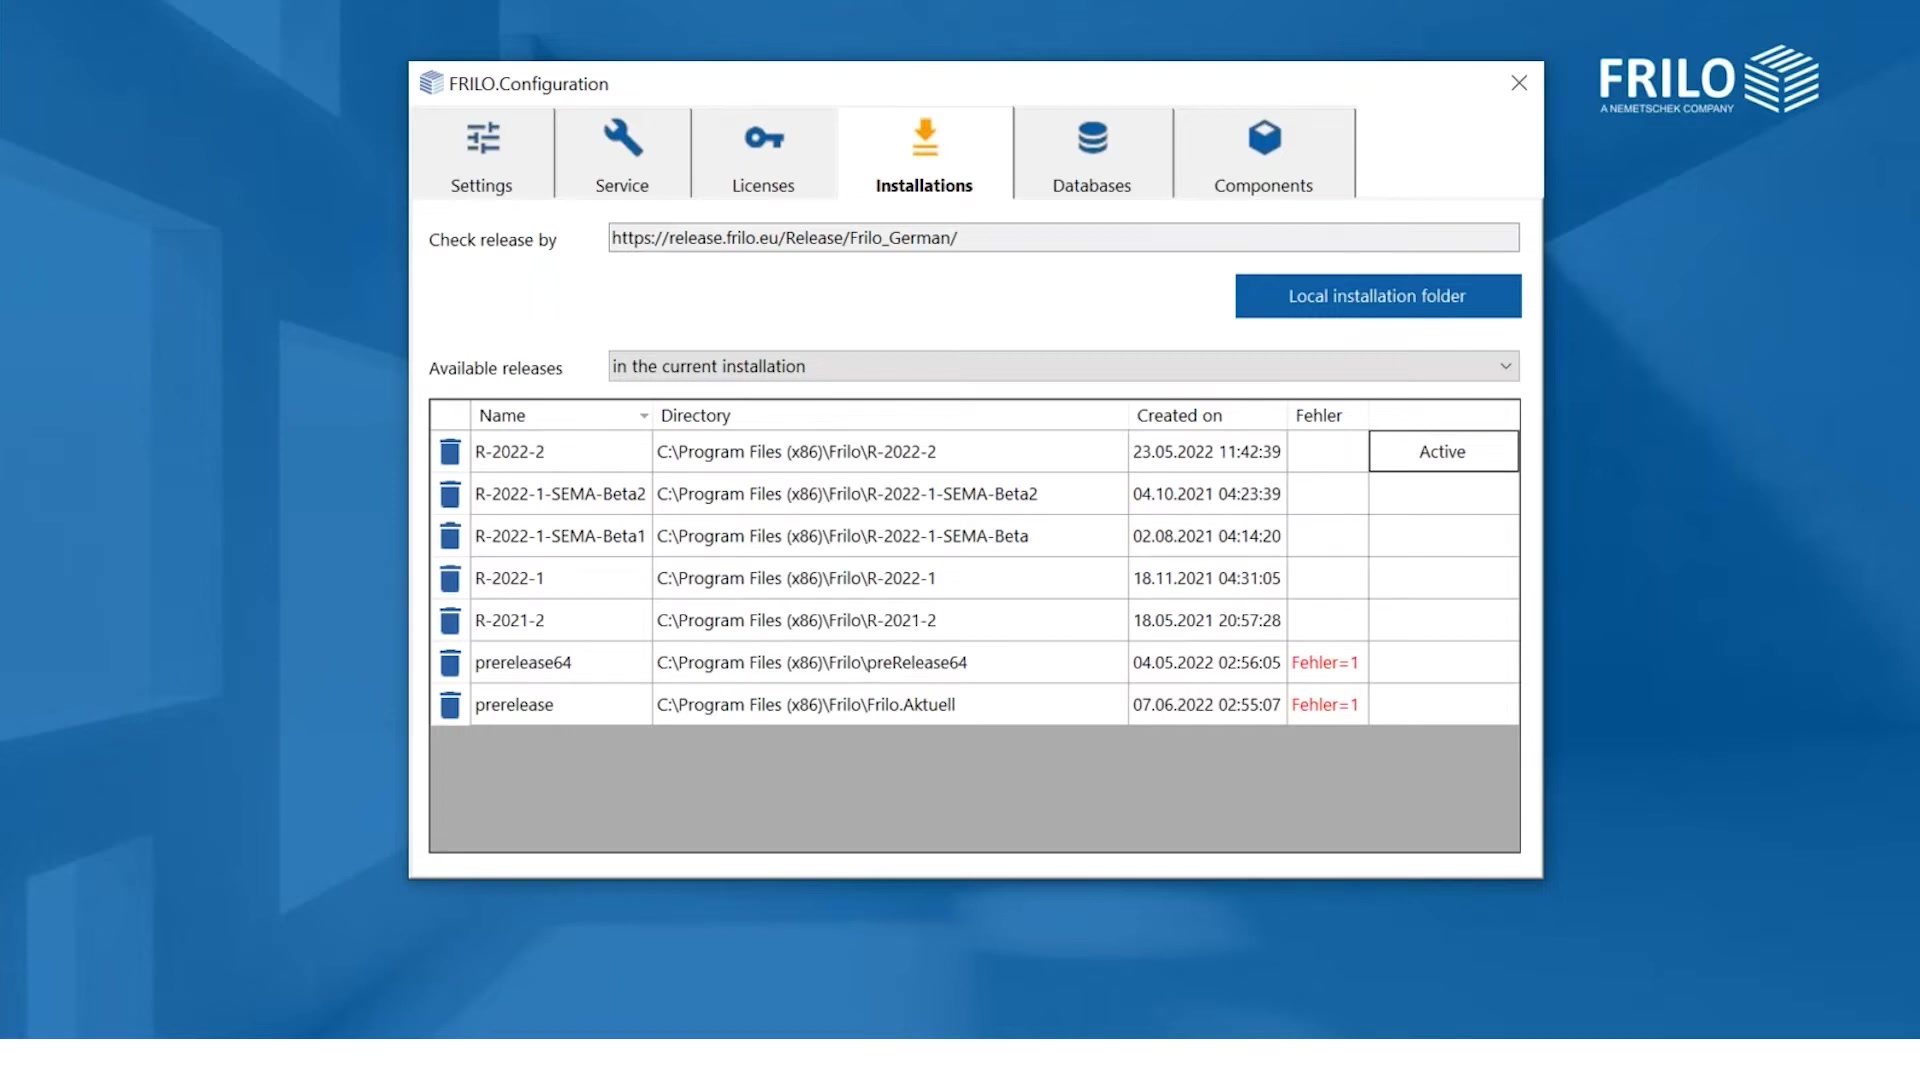Click the Name column sort arrow
Image resolution: width=1920 pixels, height=1080 pixels.
(x=644, y=416)
